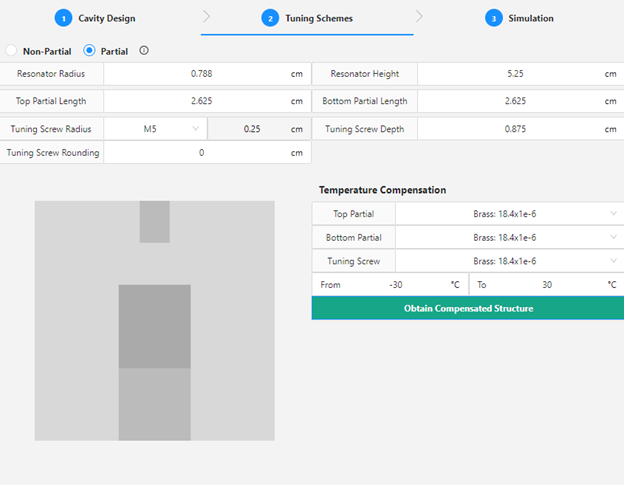Click the Top Partial compensation label

pyautogui.click(x=353, y=214)
